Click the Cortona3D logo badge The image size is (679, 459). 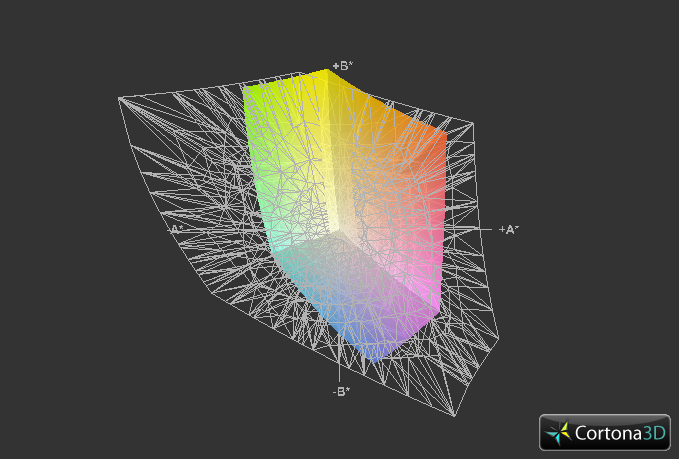605,432
